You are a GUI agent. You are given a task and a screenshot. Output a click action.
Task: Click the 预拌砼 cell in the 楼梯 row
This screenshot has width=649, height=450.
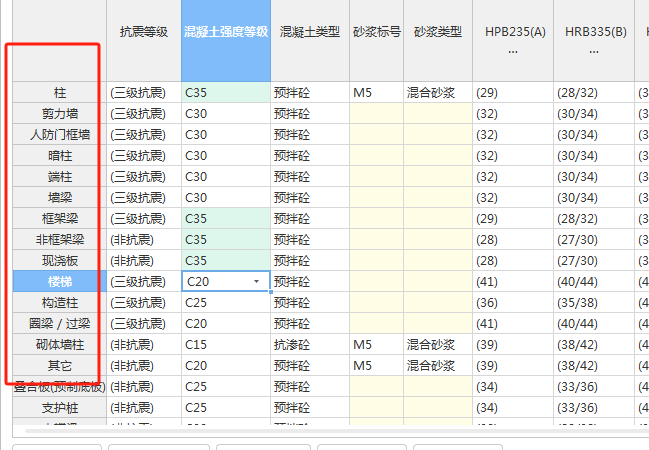click(310, 282)
